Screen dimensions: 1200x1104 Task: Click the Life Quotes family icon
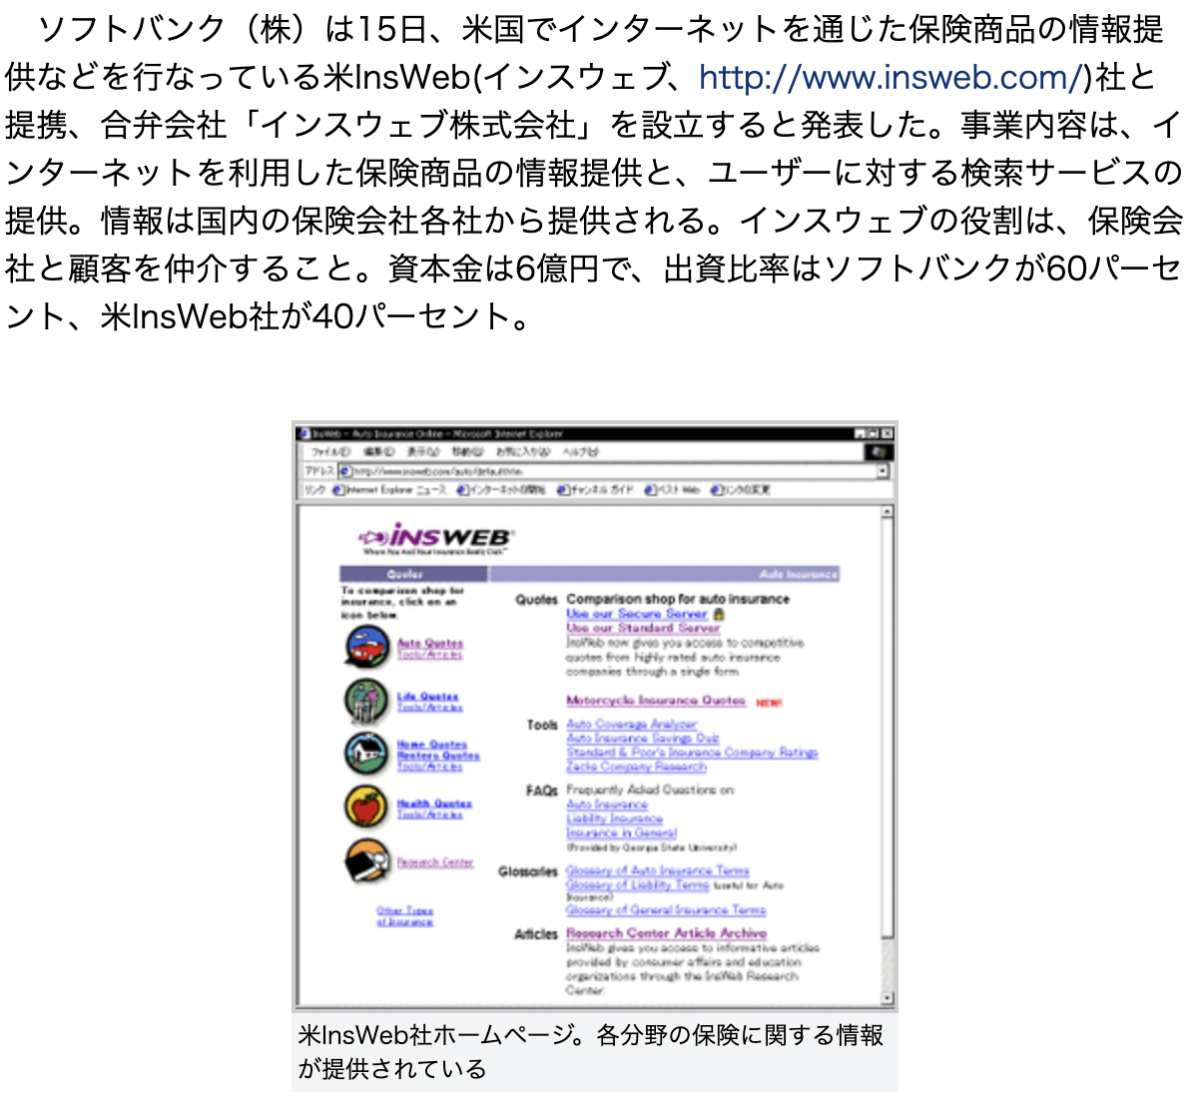point(366,701)
